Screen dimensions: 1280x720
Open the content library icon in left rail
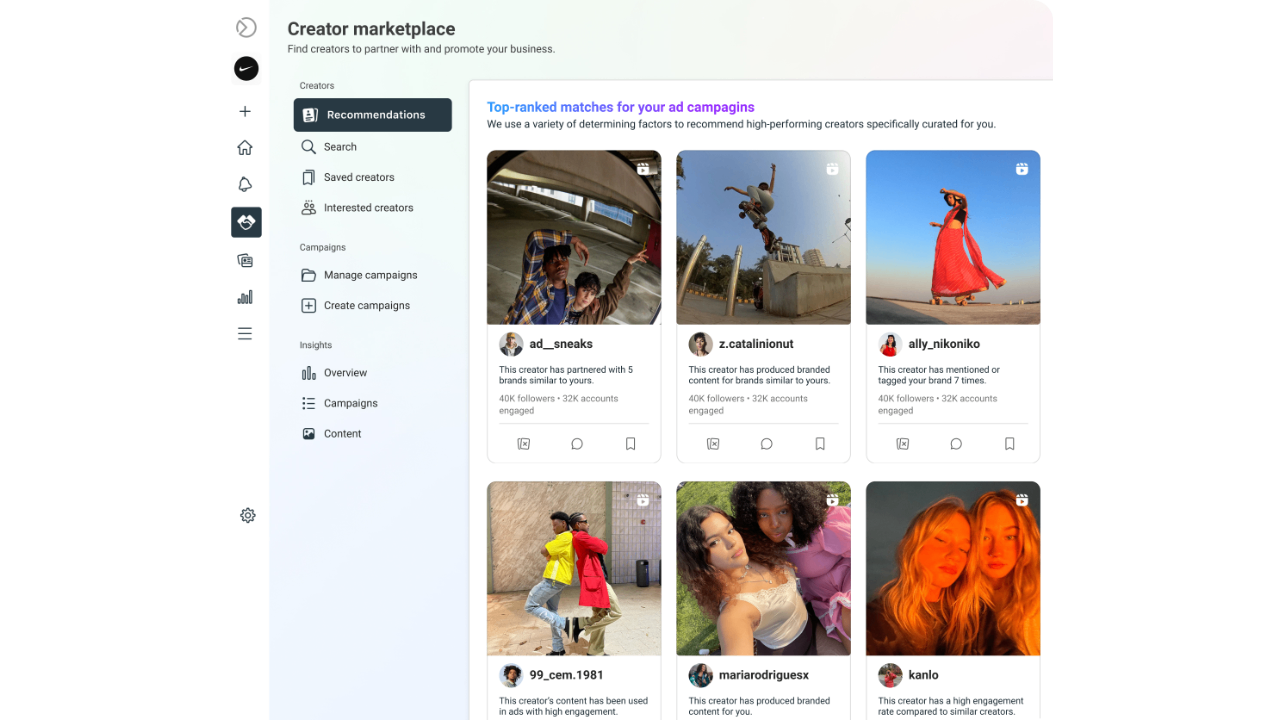coord(245,260)
